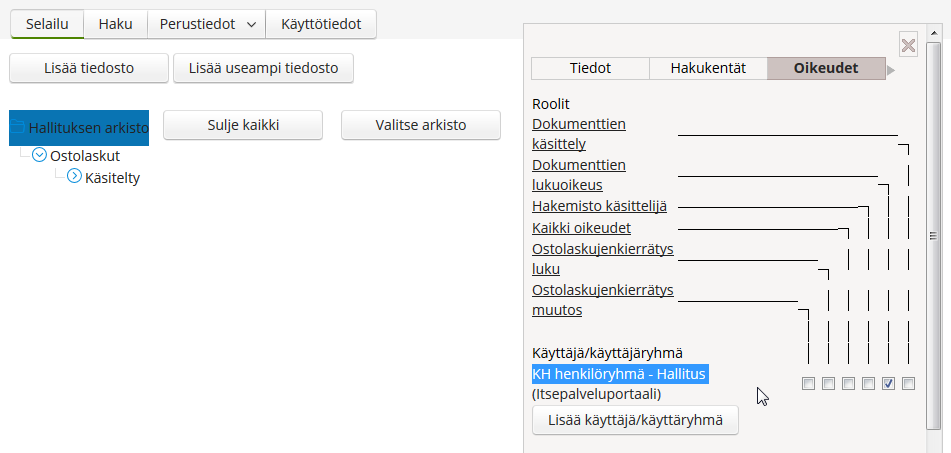
Task: Select KH henkilöryhmä - Hallitus entry
Action: [620, 374]
